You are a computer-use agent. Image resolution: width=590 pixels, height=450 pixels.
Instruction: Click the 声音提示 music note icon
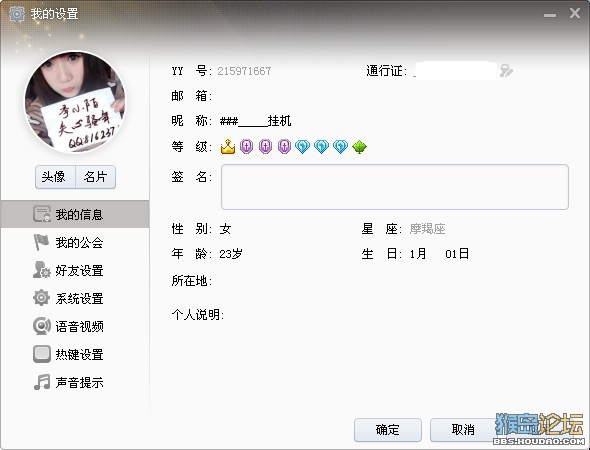(x=42, y=382)
